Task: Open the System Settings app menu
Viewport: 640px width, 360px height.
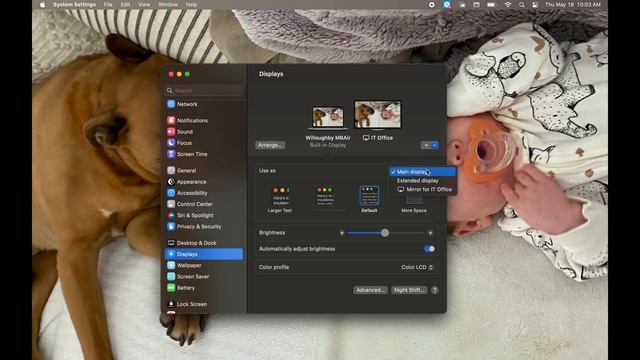Action: point(74,4)
